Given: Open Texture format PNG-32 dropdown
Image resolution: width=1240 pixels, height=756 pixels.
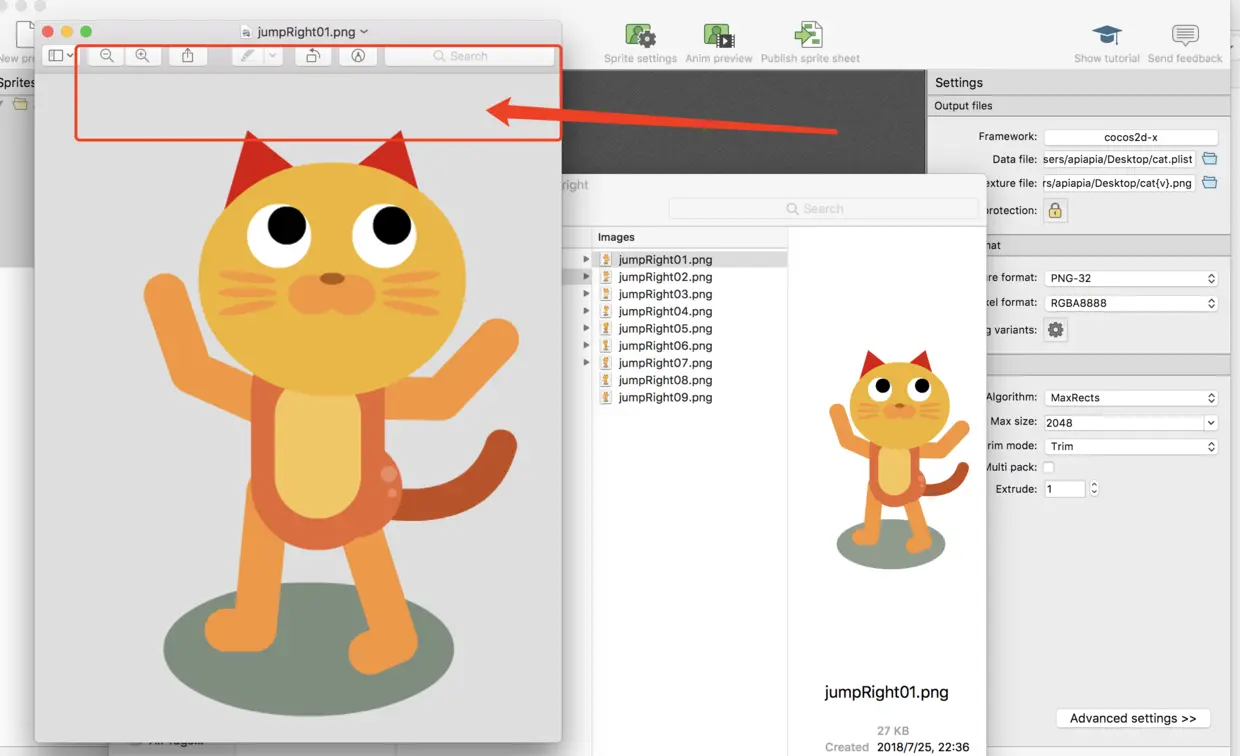Looking at the screenshot, I should [x=1131, y=279].
